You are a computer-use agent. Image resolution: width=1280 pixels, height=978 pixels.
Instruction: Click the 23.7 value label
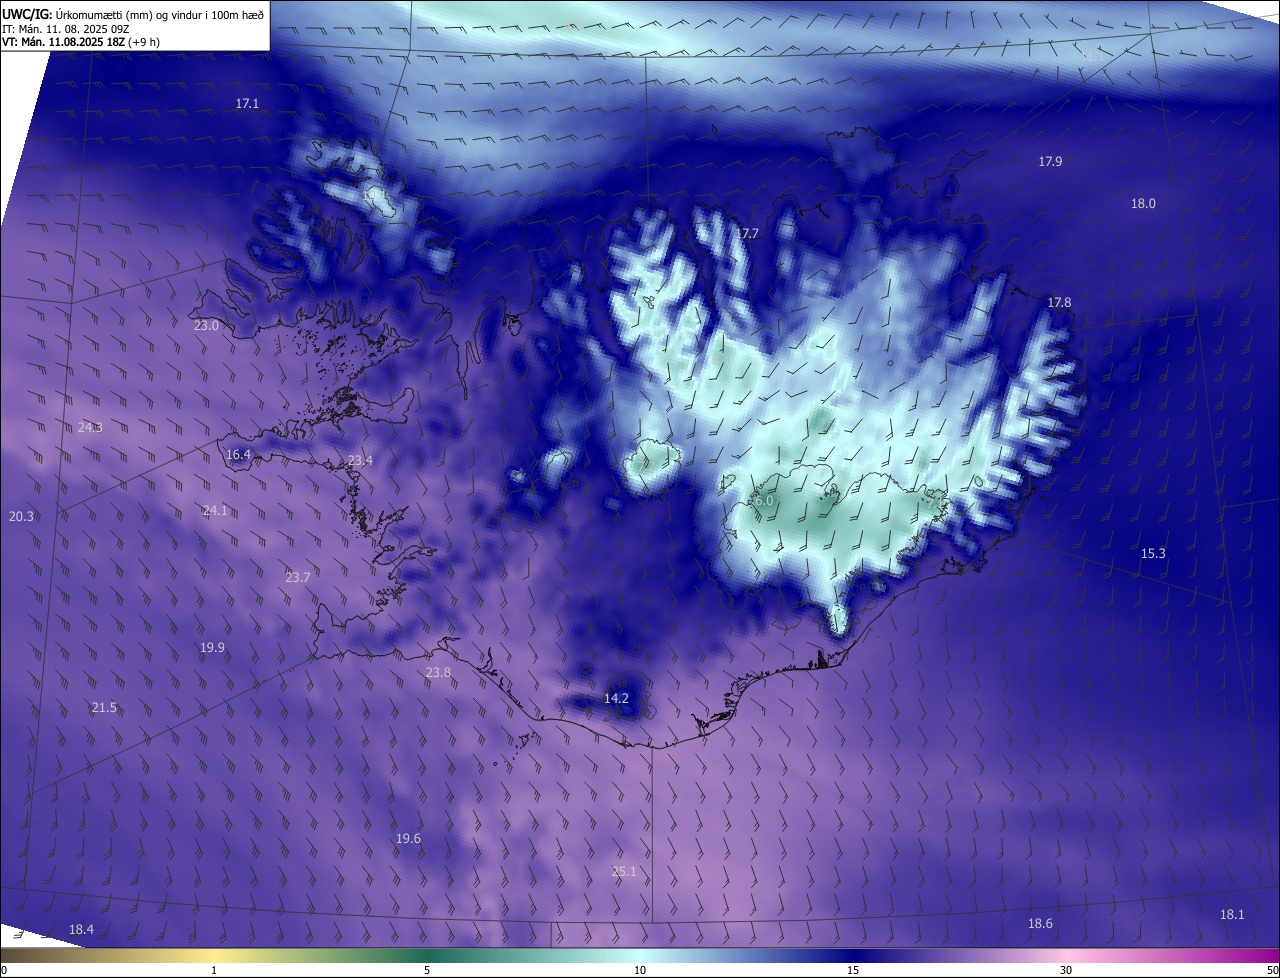[x=297, y=578]
